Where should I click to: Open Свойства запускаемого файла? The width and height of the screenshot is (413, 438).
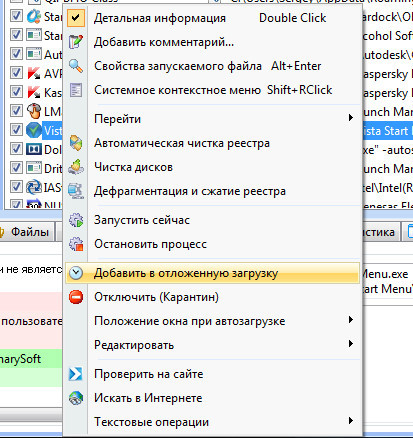pyautogui.click(x=213, y=66)
